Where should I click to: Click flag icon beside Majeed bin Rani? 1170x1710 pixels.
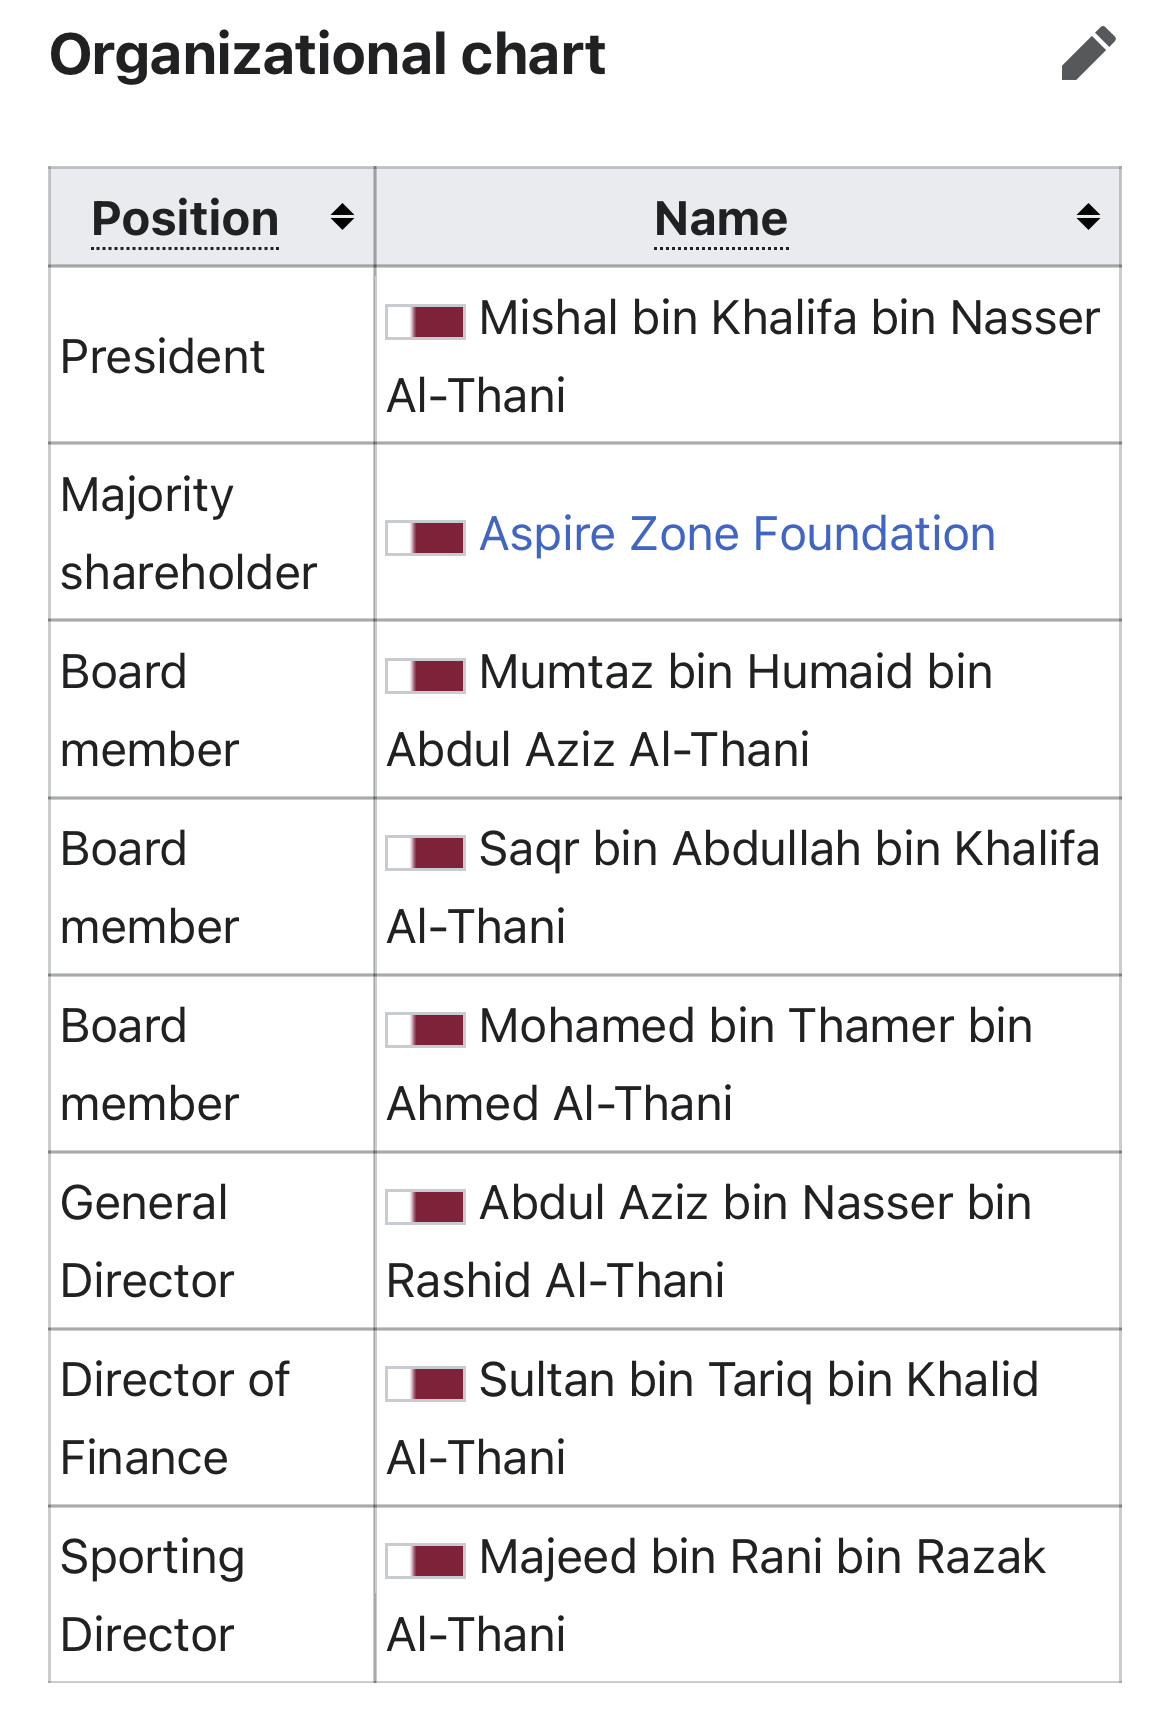pyautogui.click(x=426, y=1561)
